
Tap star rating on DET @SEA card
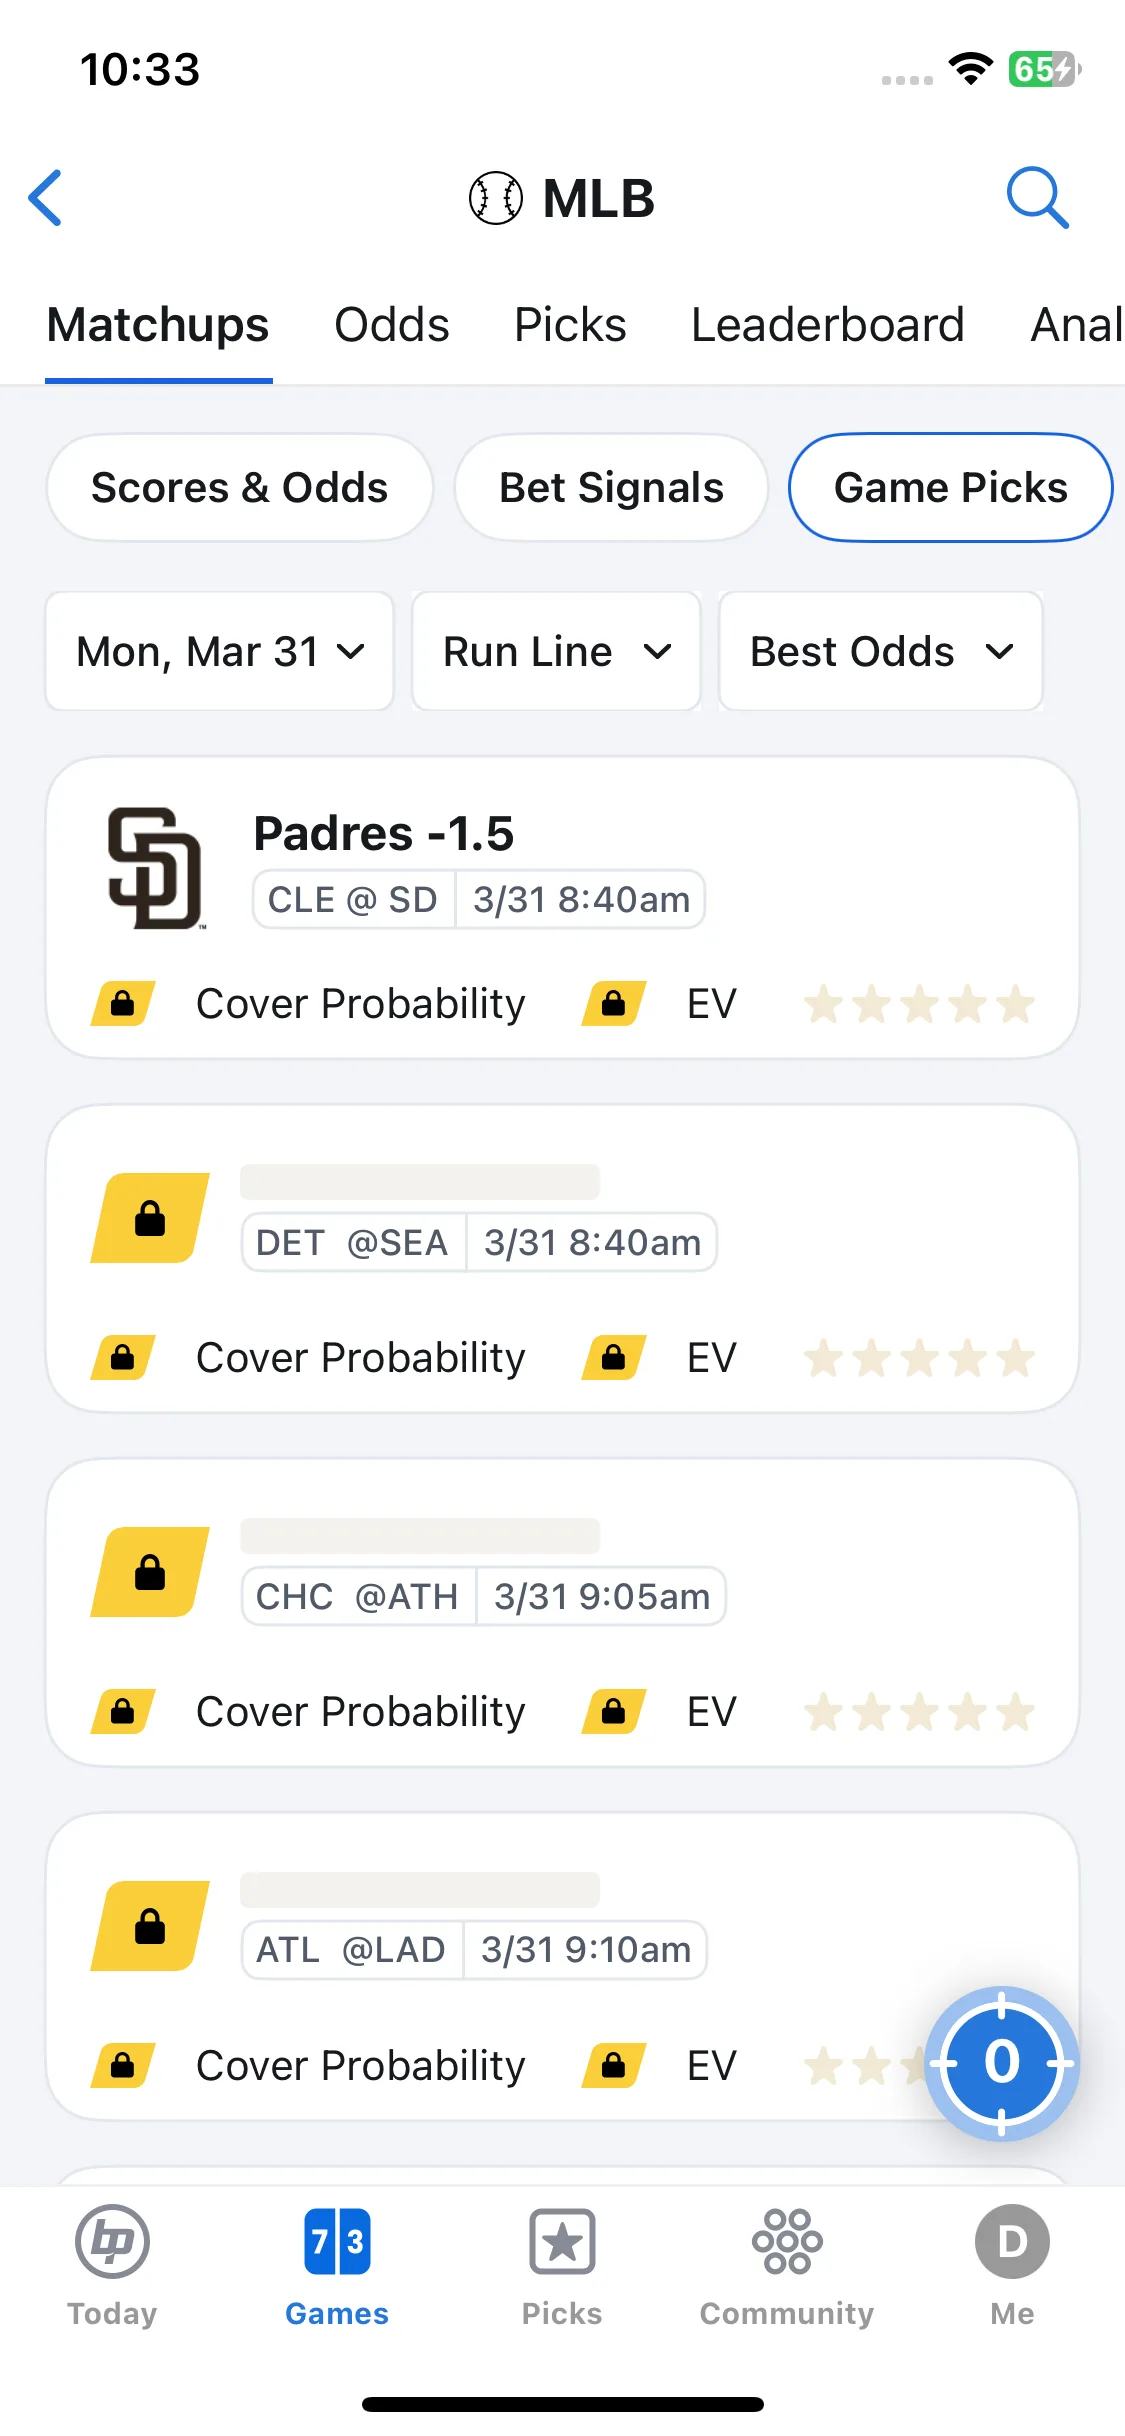920,1358
